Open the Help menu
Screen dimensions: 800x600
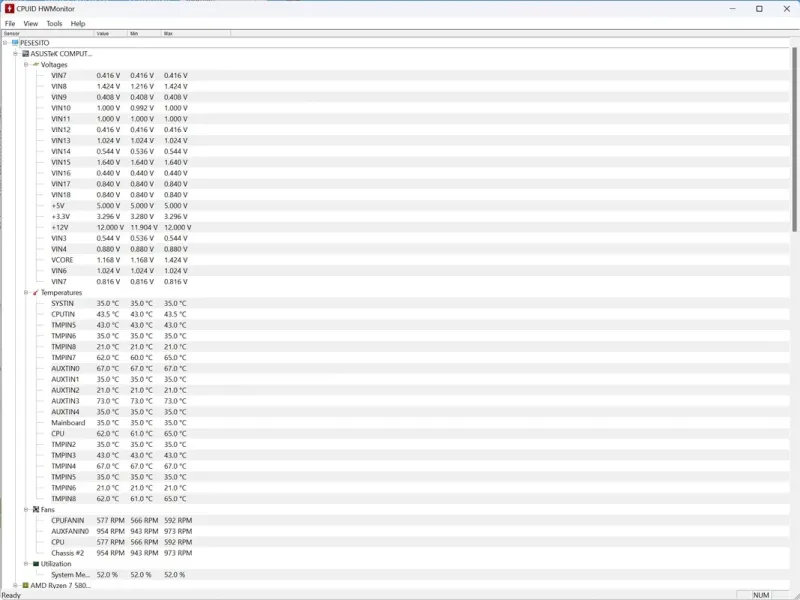click(x=78, y=23)
